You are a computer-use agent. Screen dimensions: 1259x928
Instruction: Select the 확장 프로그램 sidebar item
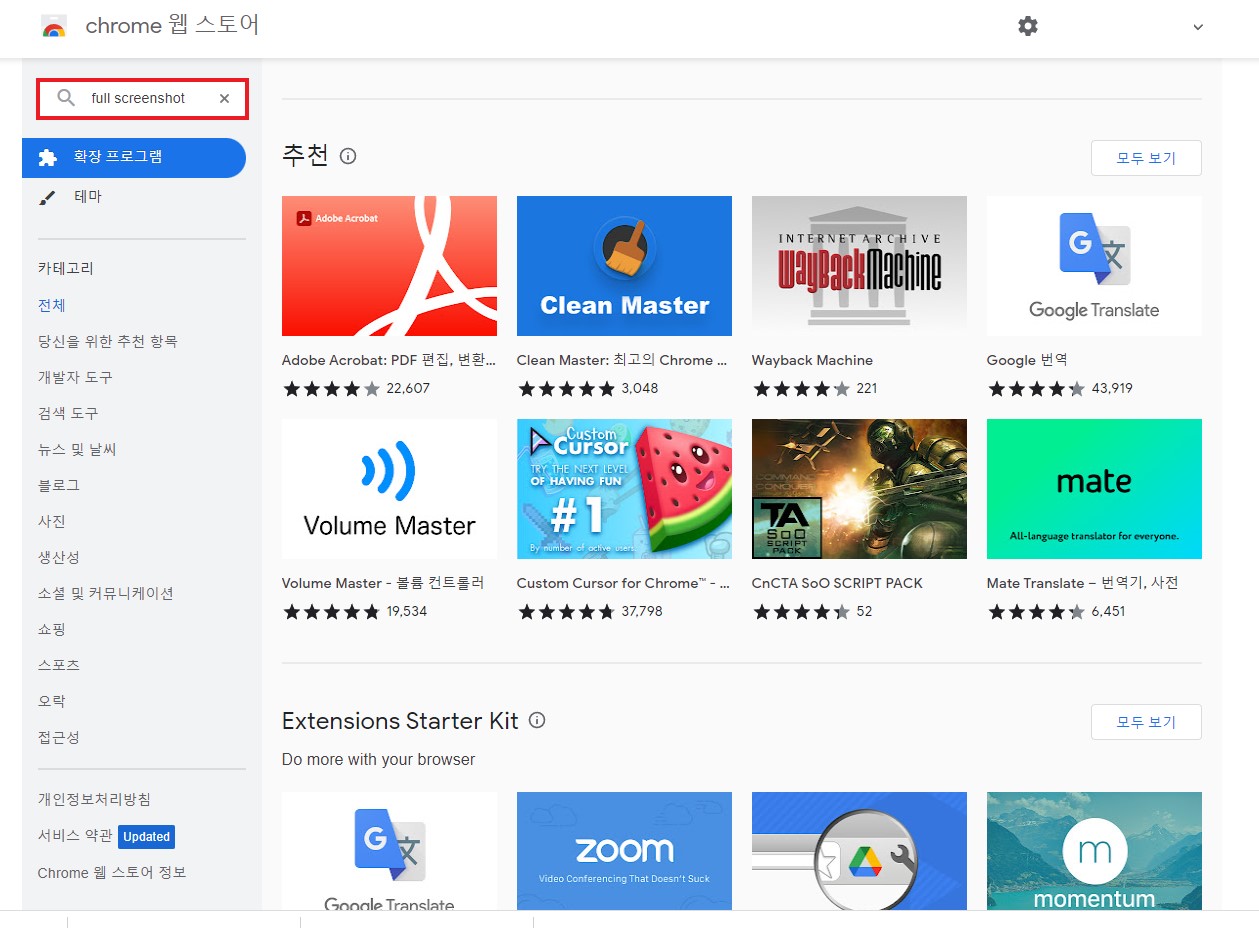[134, 158]
